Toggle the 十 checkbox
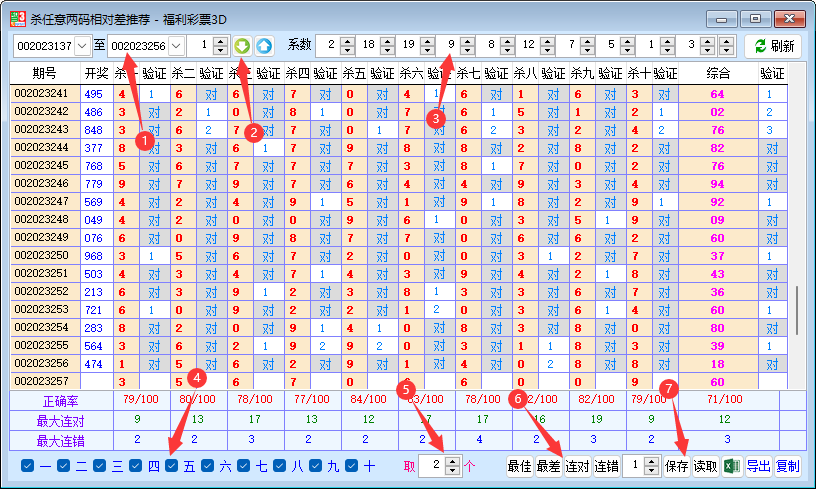 (x=352, y=466)
